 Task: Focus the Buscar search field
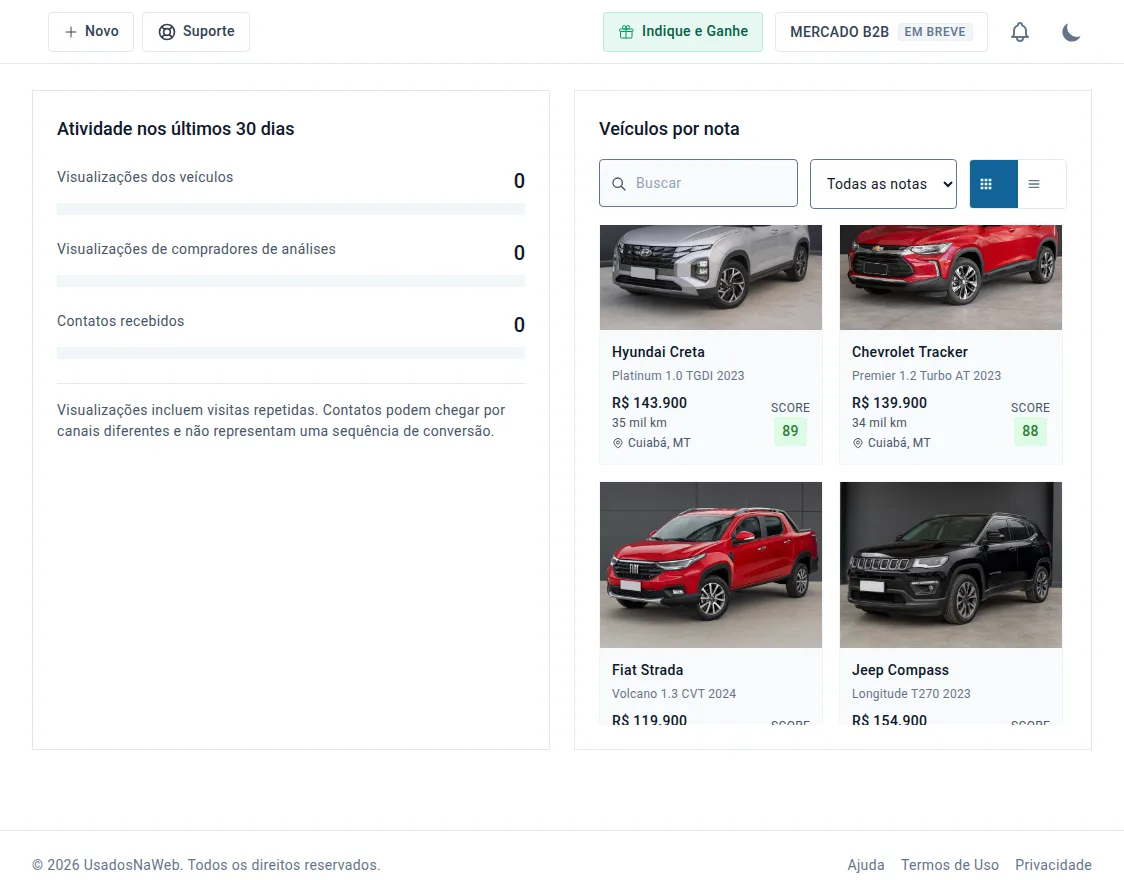click(698, 183)
